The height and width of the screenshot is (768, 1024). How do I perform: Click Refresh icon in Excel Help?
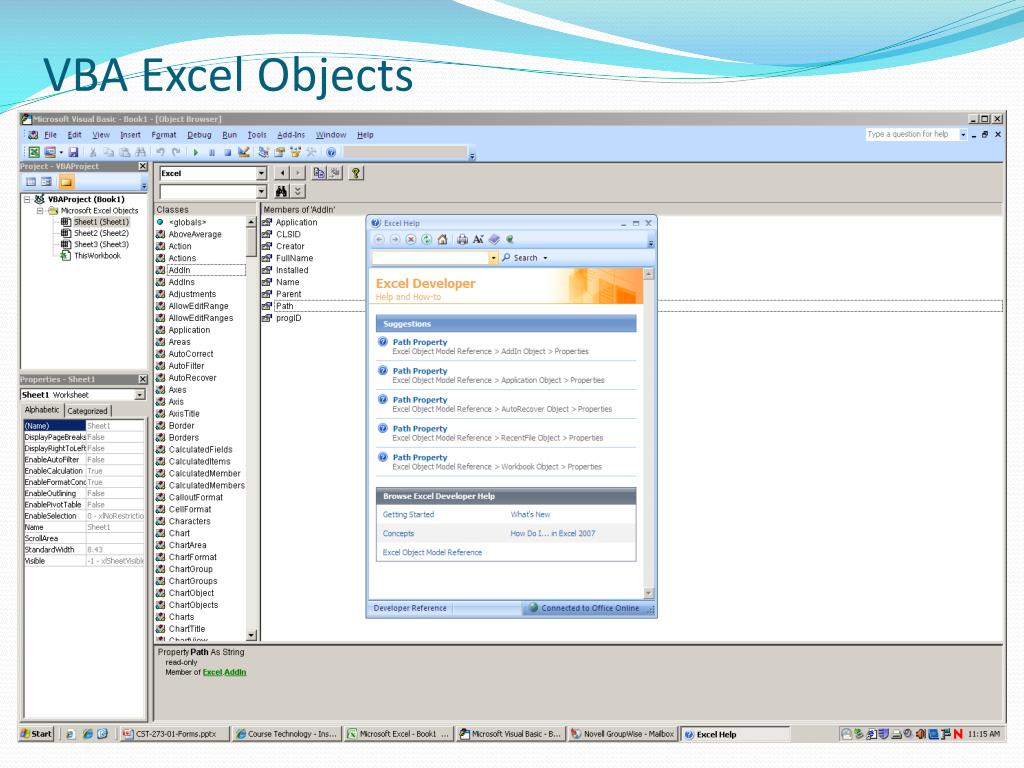pyautogui.click(x=426, y=240)
